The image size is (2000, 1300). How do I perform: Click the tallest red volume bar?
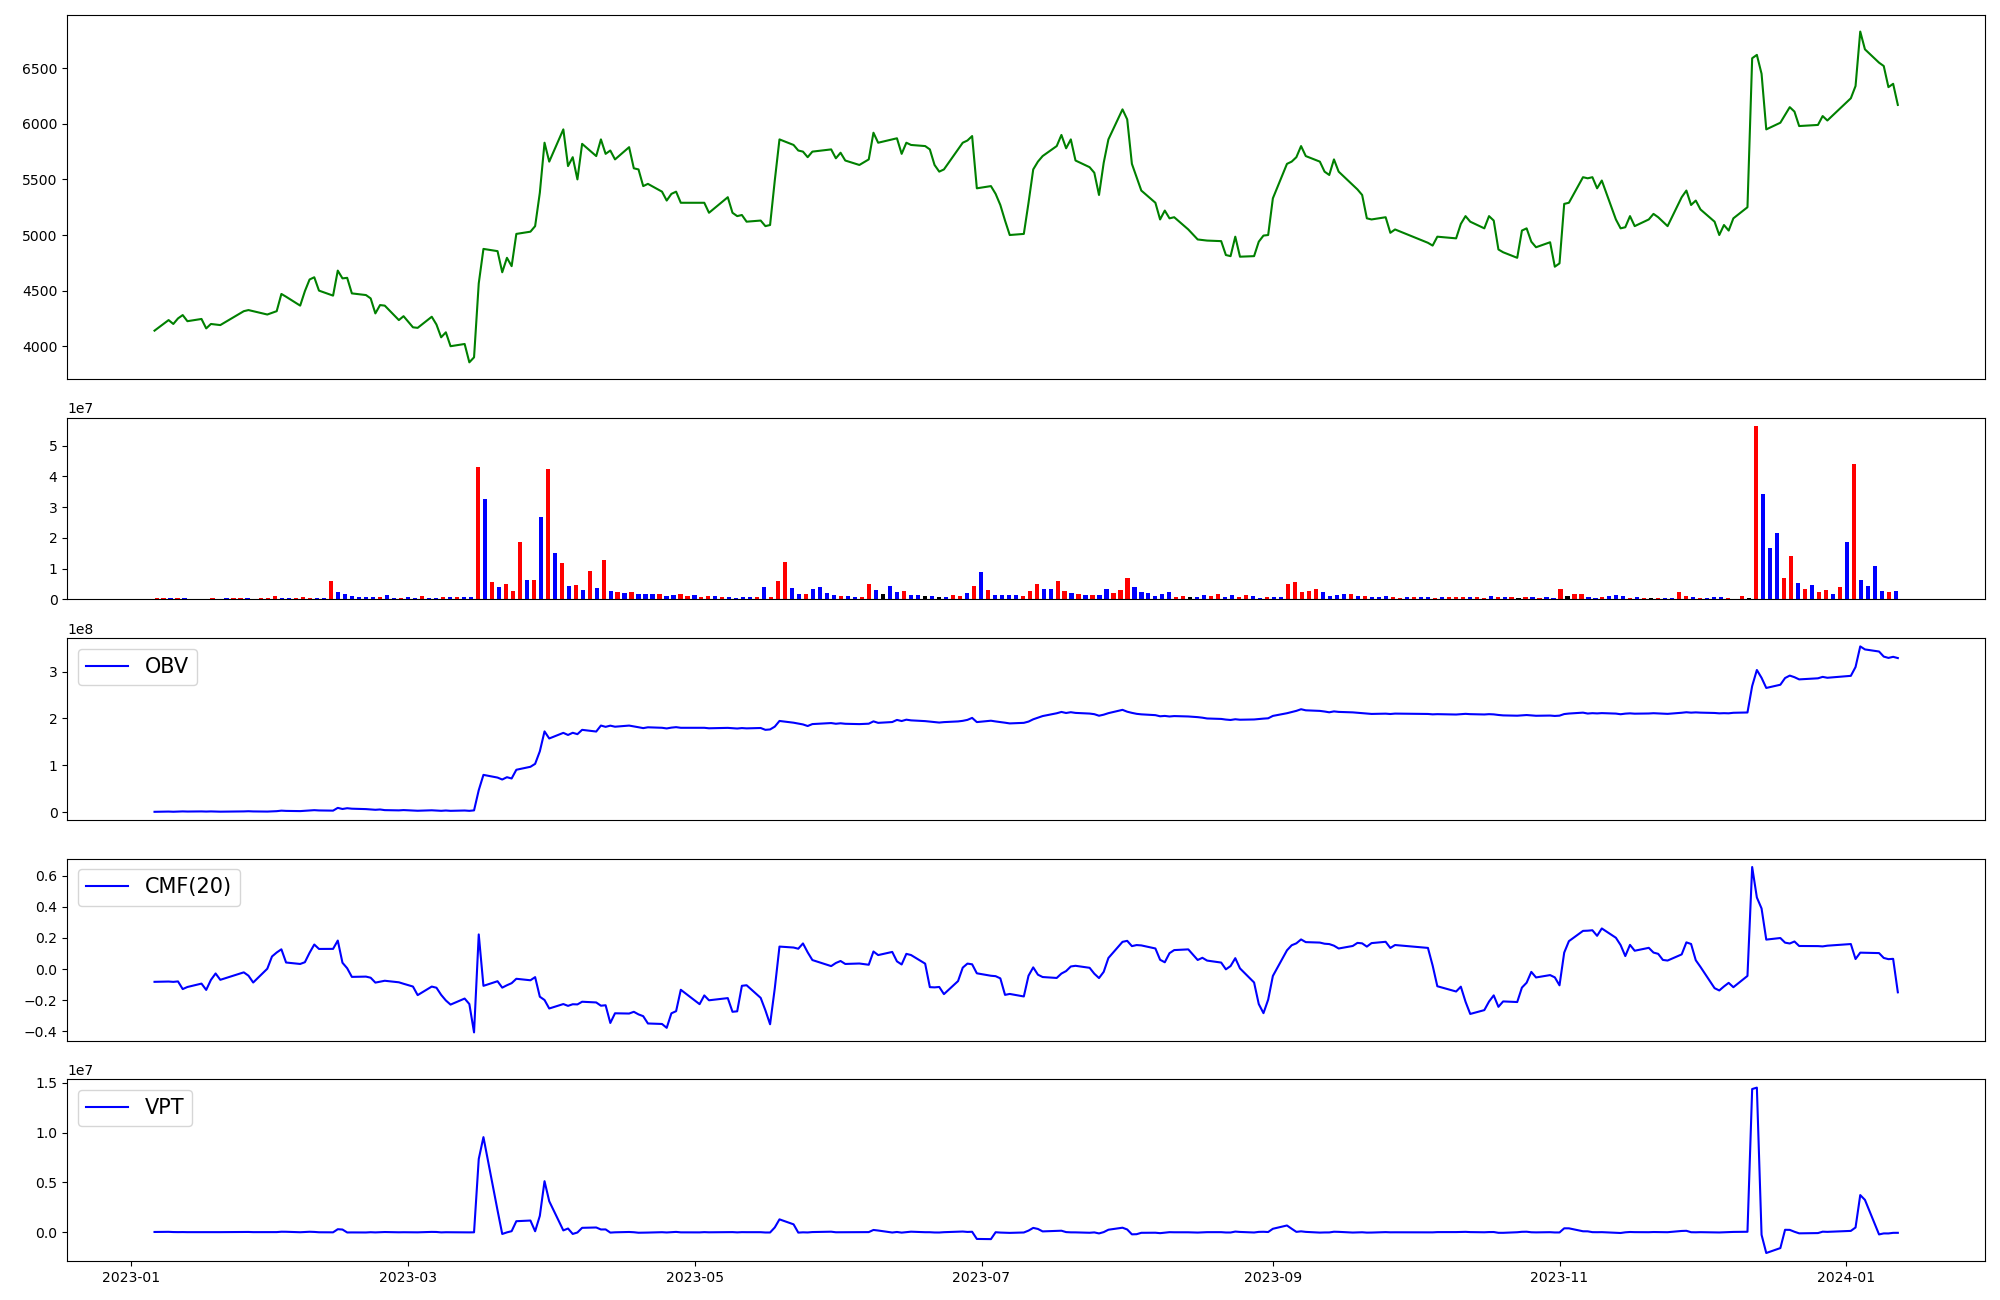(1755, 510)
